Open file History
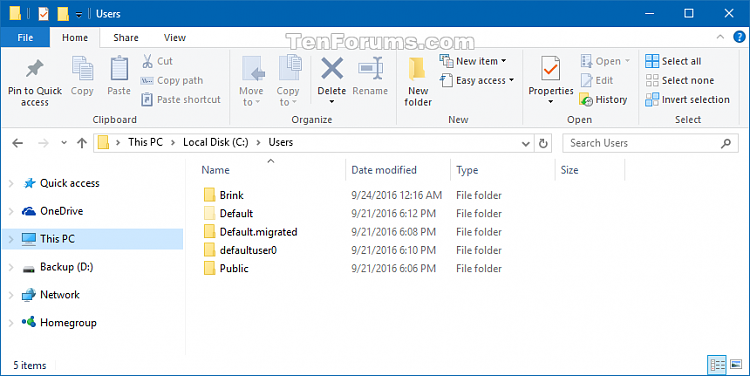The height and width of the screenshot is (376, 750). 603,100
